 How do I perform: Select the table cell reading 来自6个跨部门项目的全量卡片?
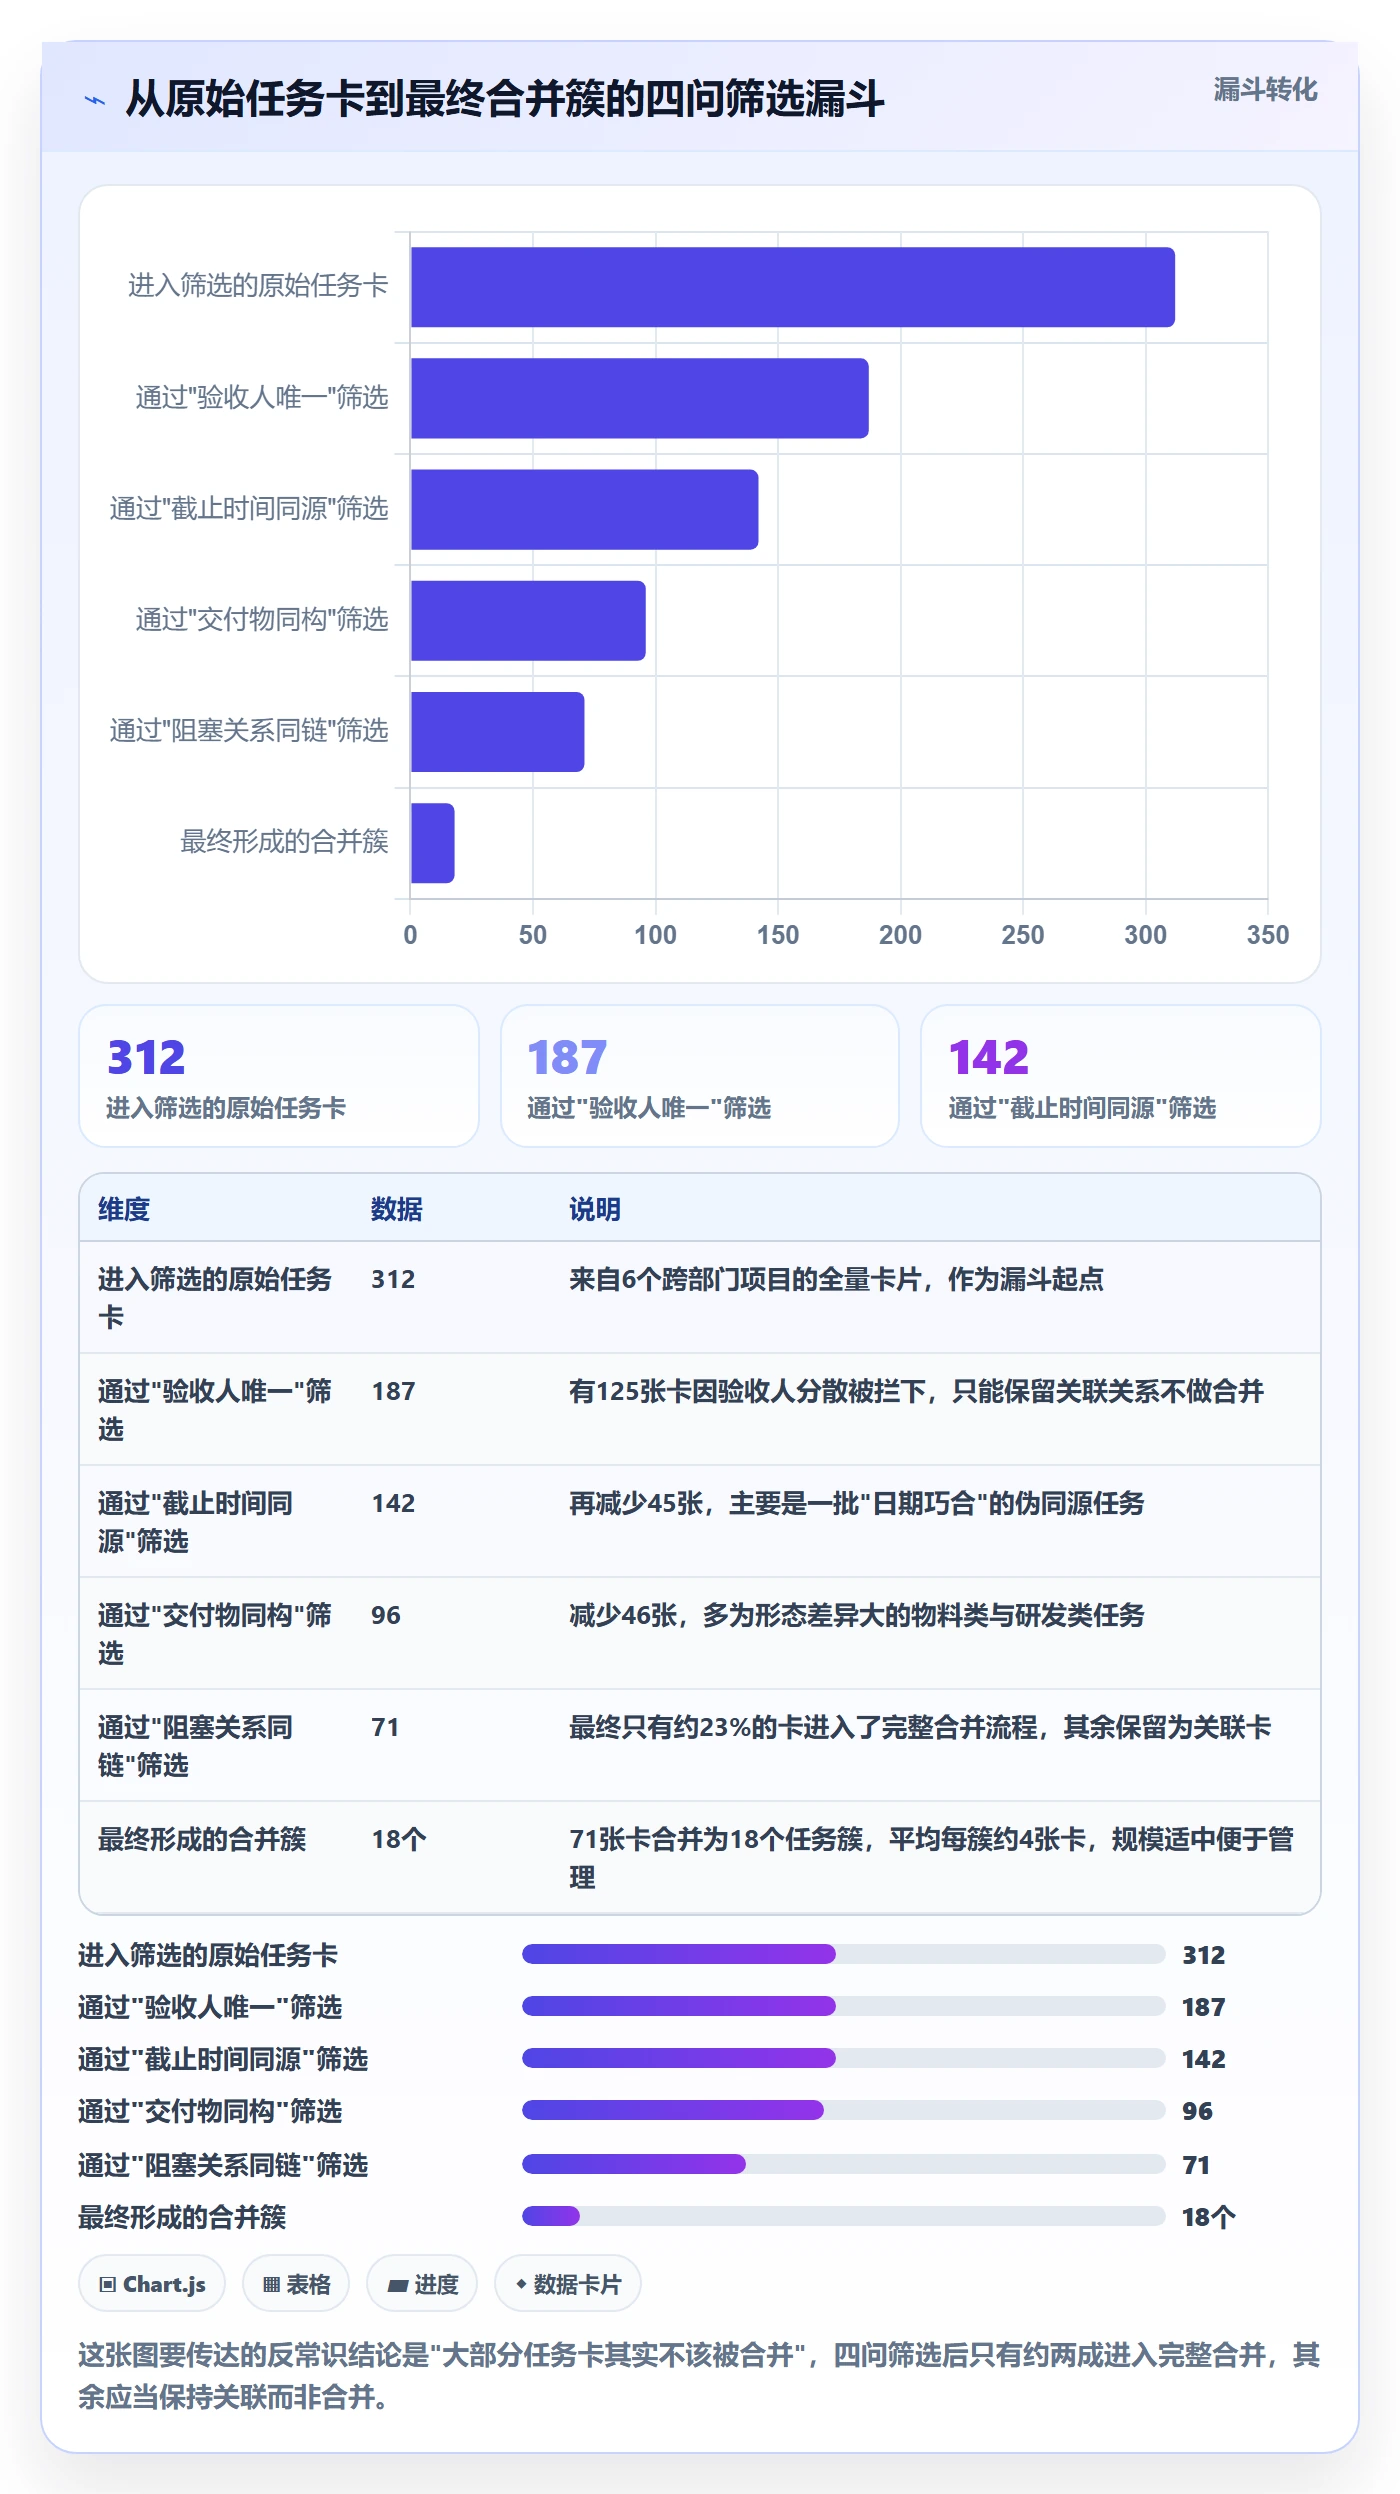point(837,1279)
